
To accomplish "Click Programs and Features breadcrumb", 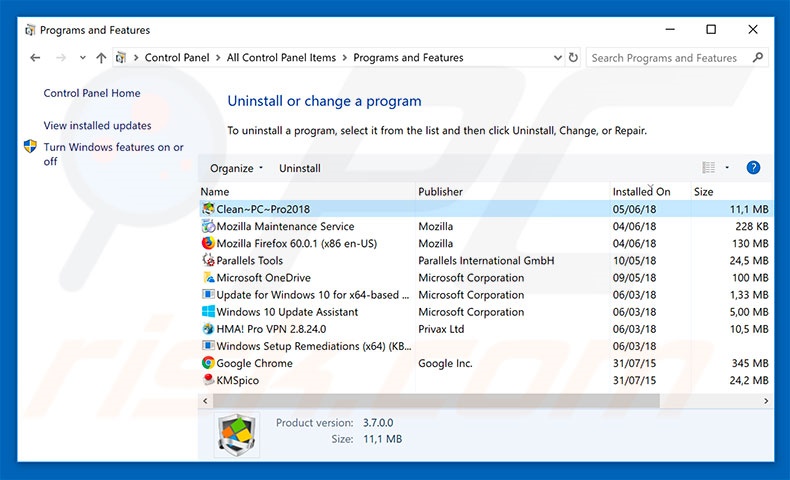I will 408,58.
